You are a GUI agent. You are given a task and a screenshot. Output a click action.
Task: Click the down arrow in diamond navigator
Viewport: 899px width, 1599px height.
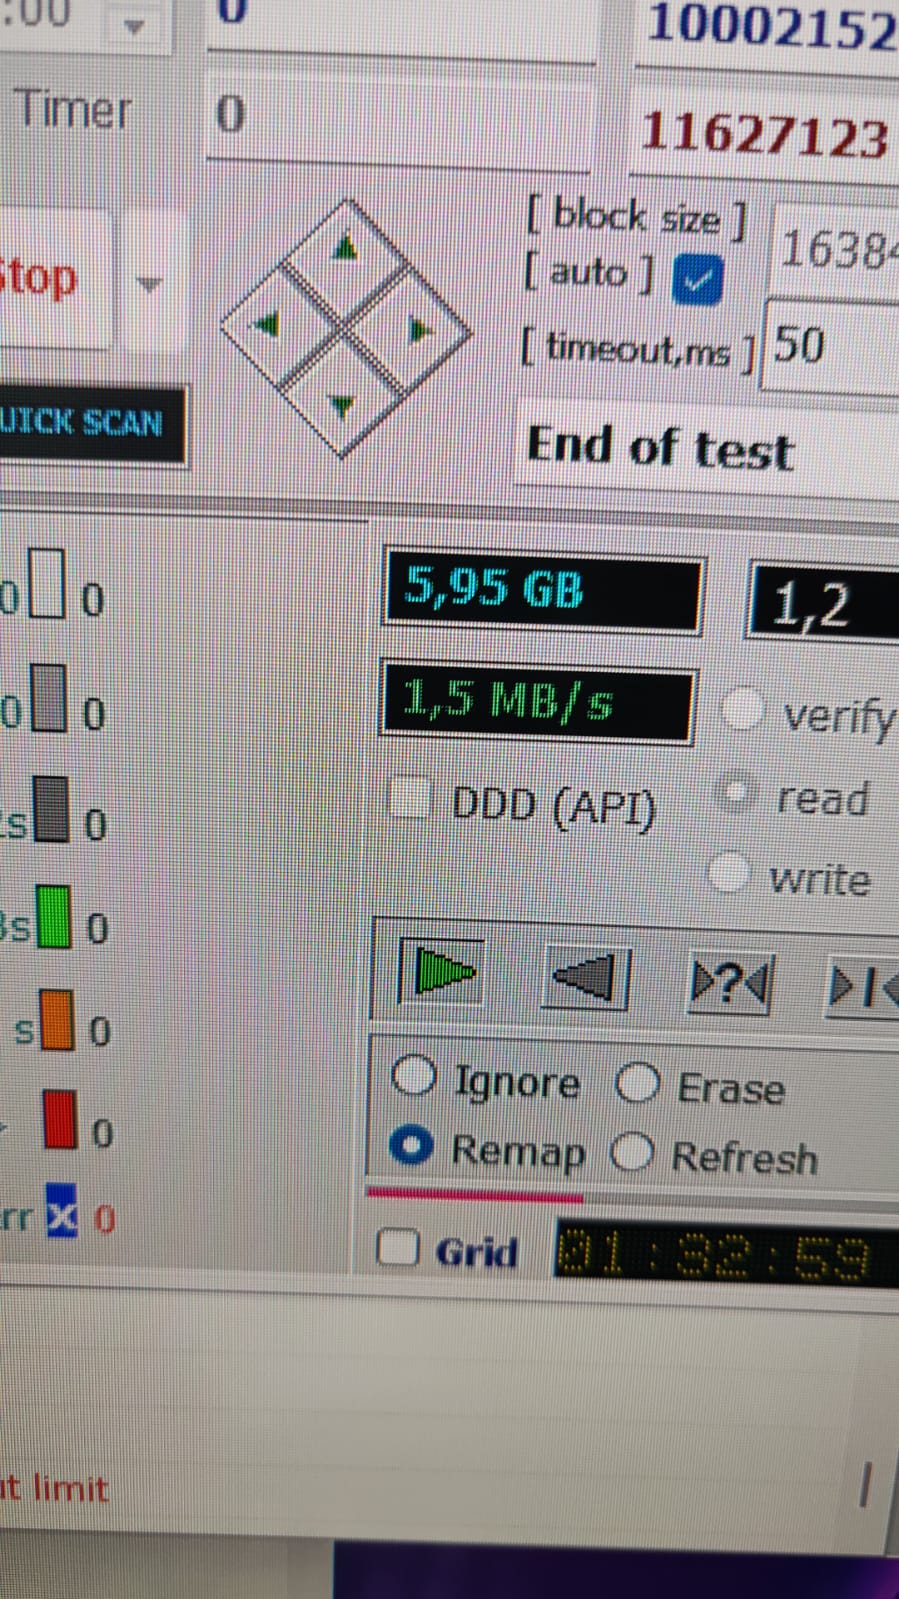pyautogui.click(x=342, y=405)
